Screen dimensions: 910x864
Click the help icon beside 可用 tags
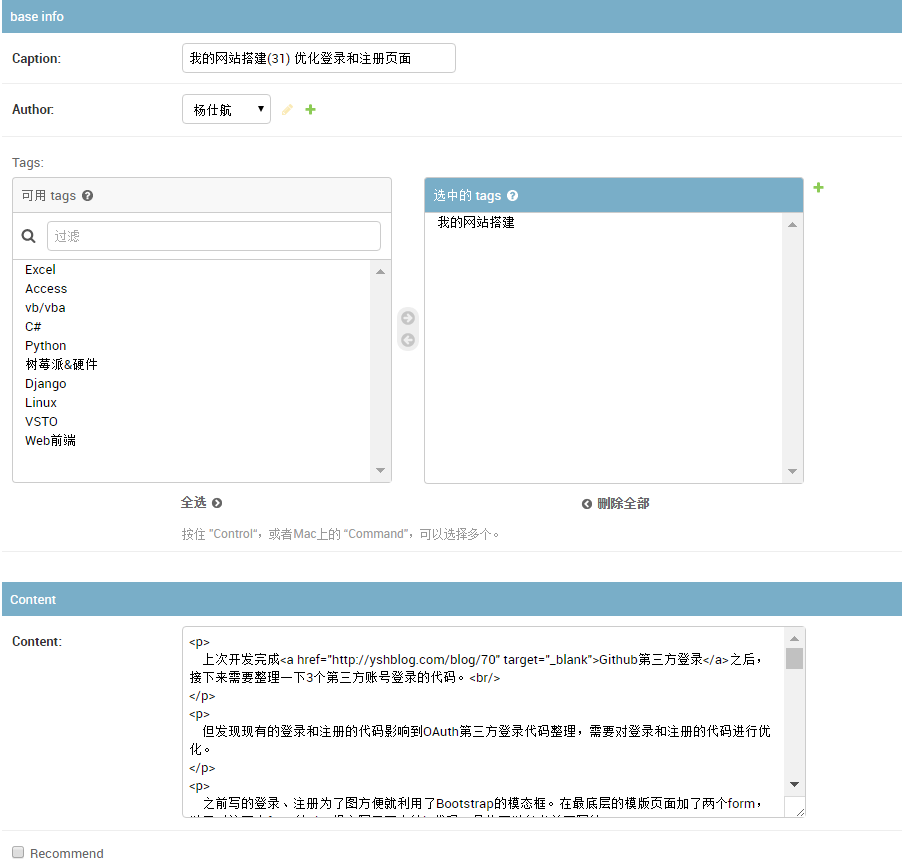(x=88, y=196)
